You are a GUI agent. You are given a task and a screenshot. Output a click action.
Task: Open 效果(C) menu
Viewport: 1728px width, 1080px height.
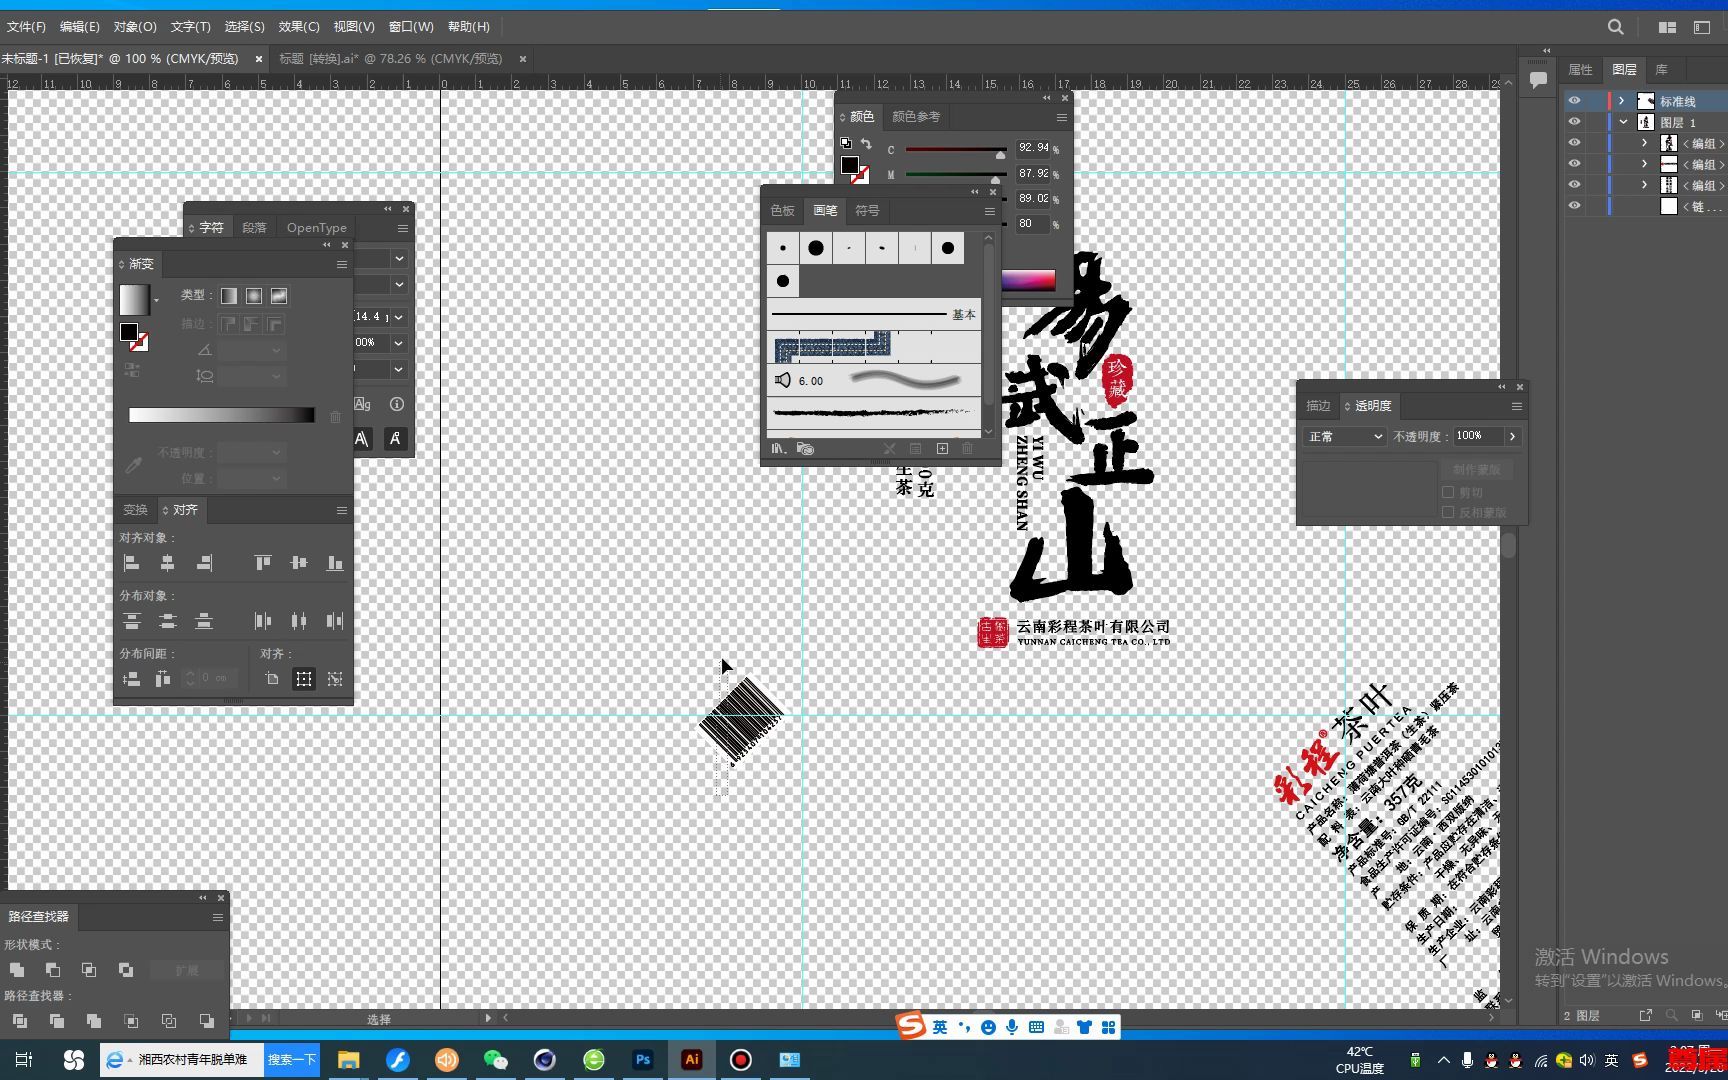(x=298, y=27)
